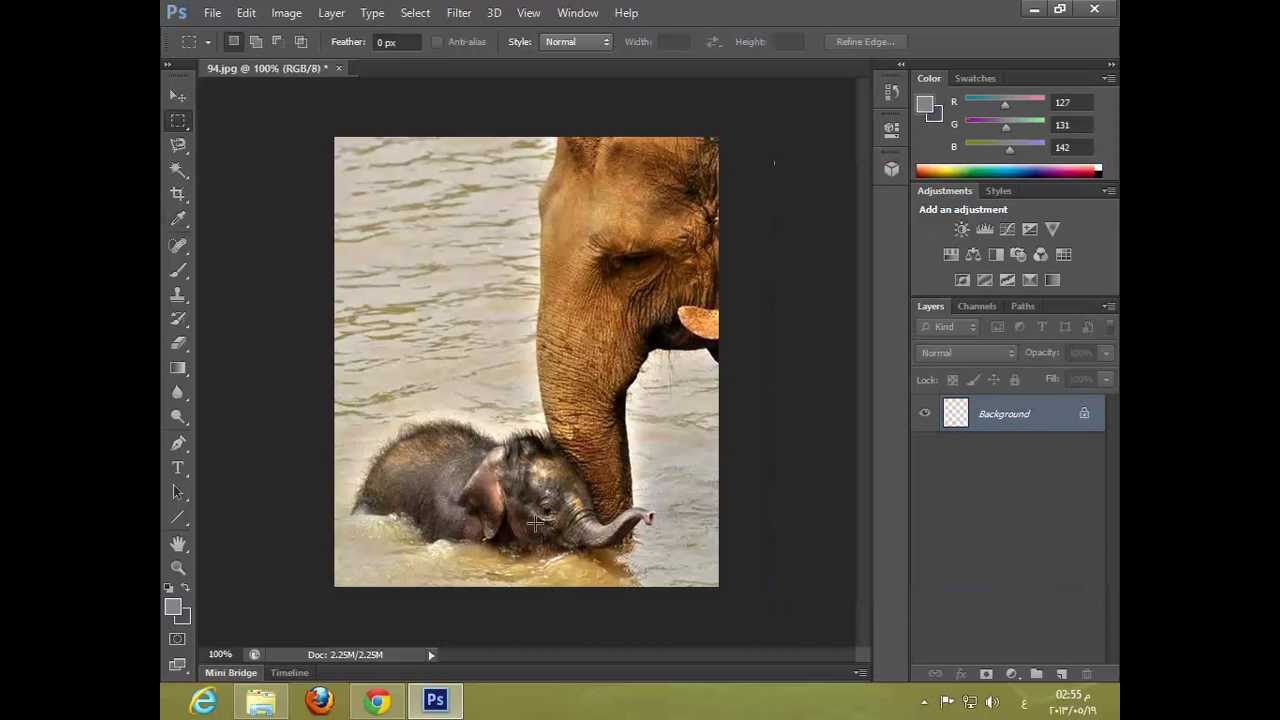This screenshot has width=1280, height=720.
Task: Open the History panel icon
Action: tap(891, 92)
